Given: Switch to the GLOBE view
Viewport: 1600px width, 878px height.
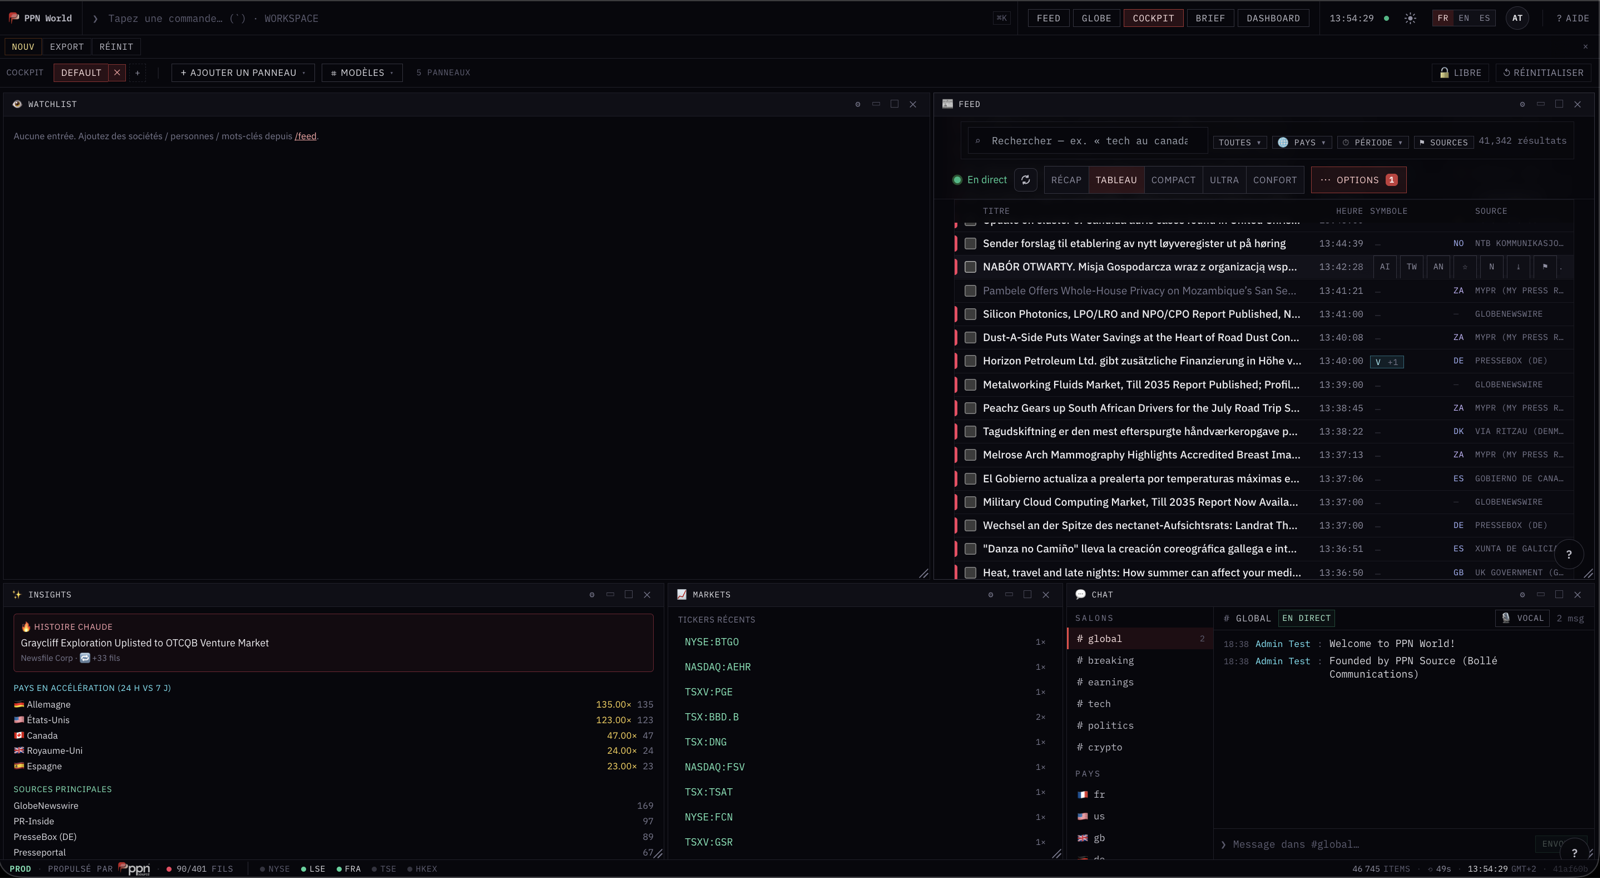Looking at the screenshot, I should click(1096, 18).
